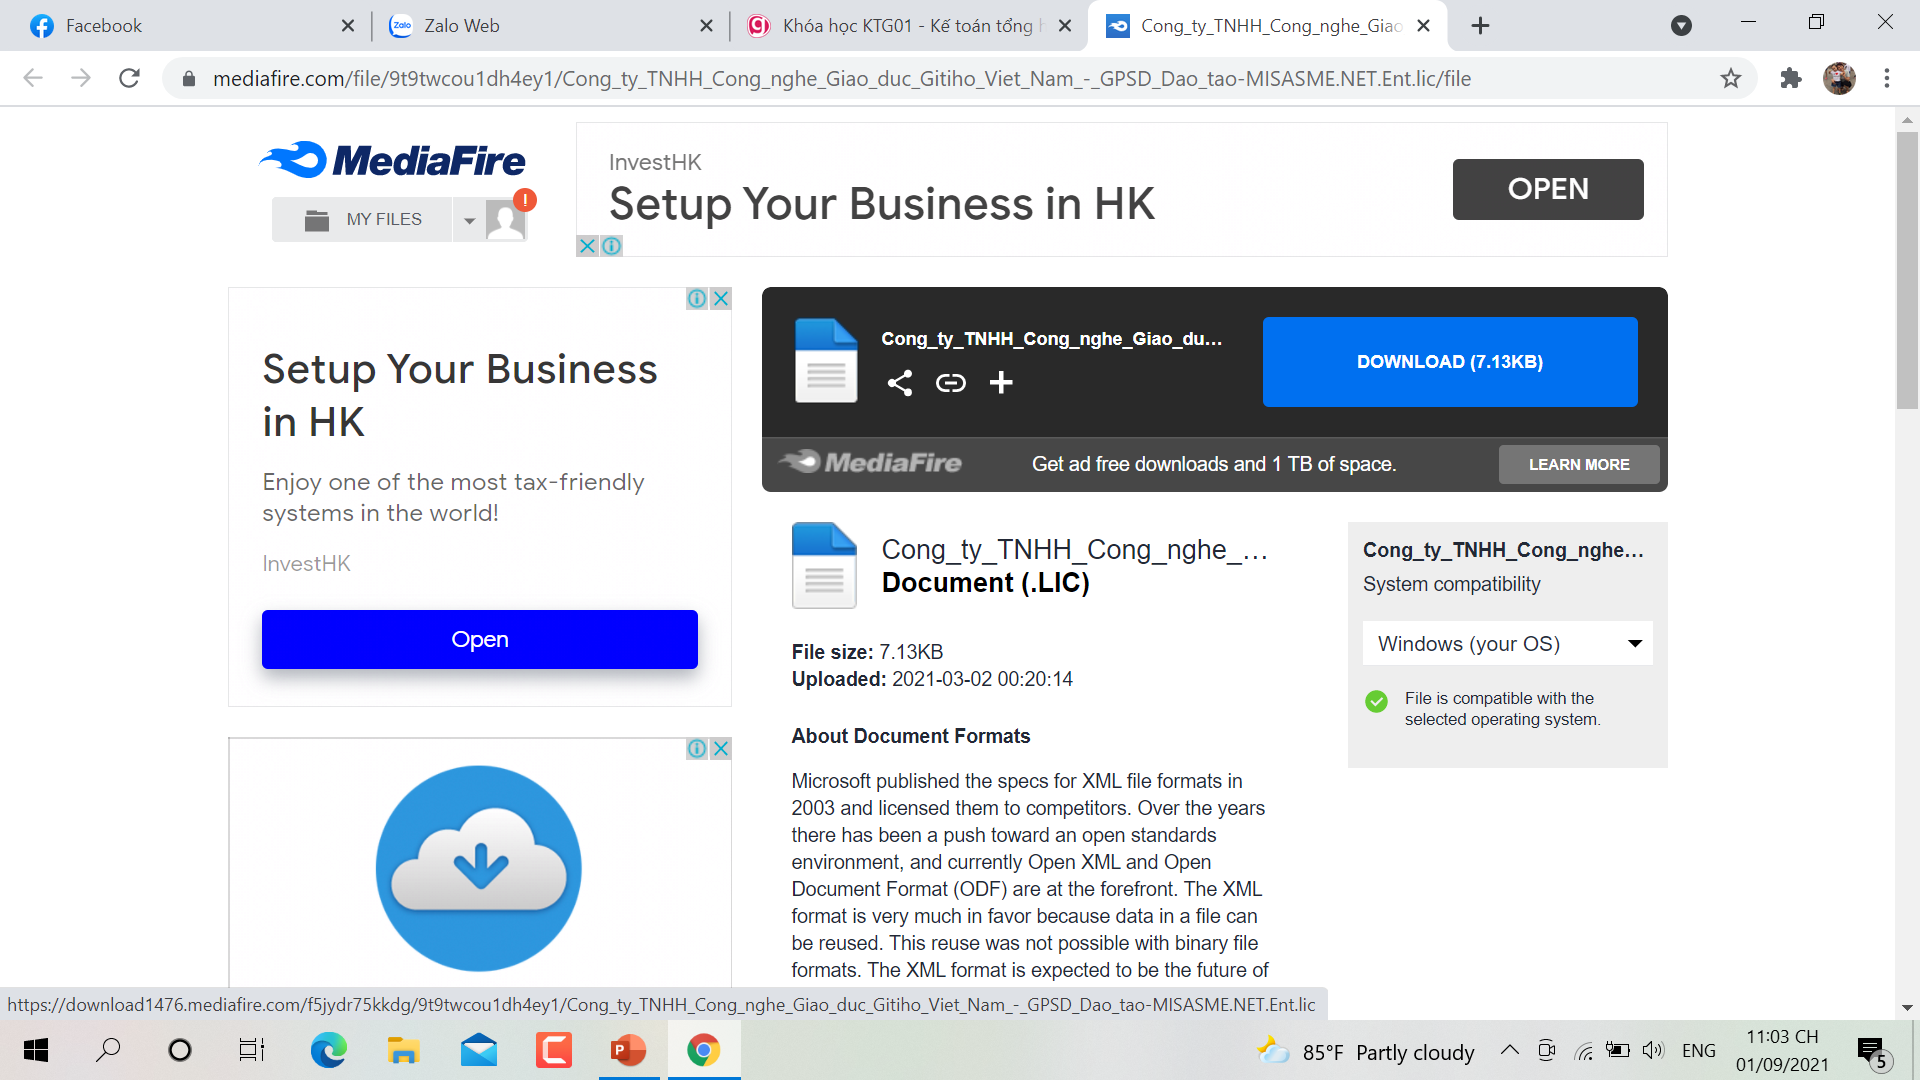Open a new browser tab
Viewport: 1920px width, 1080px height.
[1481, 26]
